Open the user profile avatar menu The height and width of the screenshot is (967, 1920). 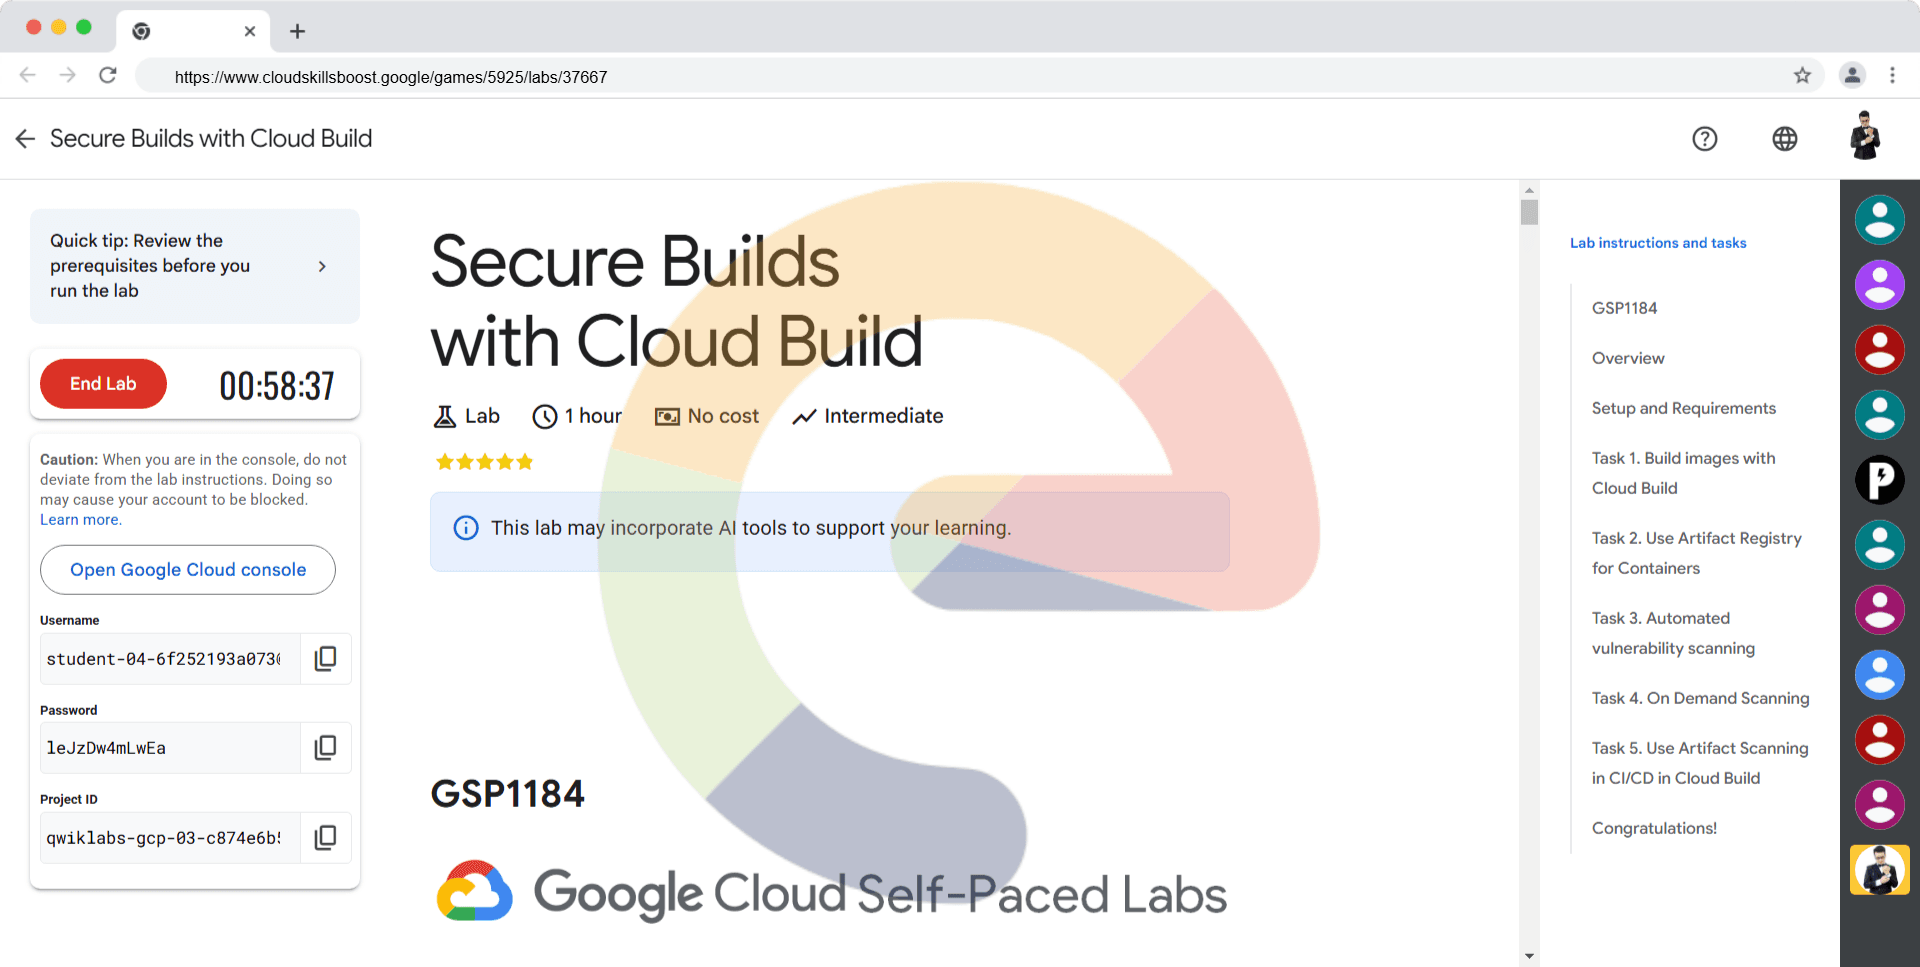coord(1865,137)
